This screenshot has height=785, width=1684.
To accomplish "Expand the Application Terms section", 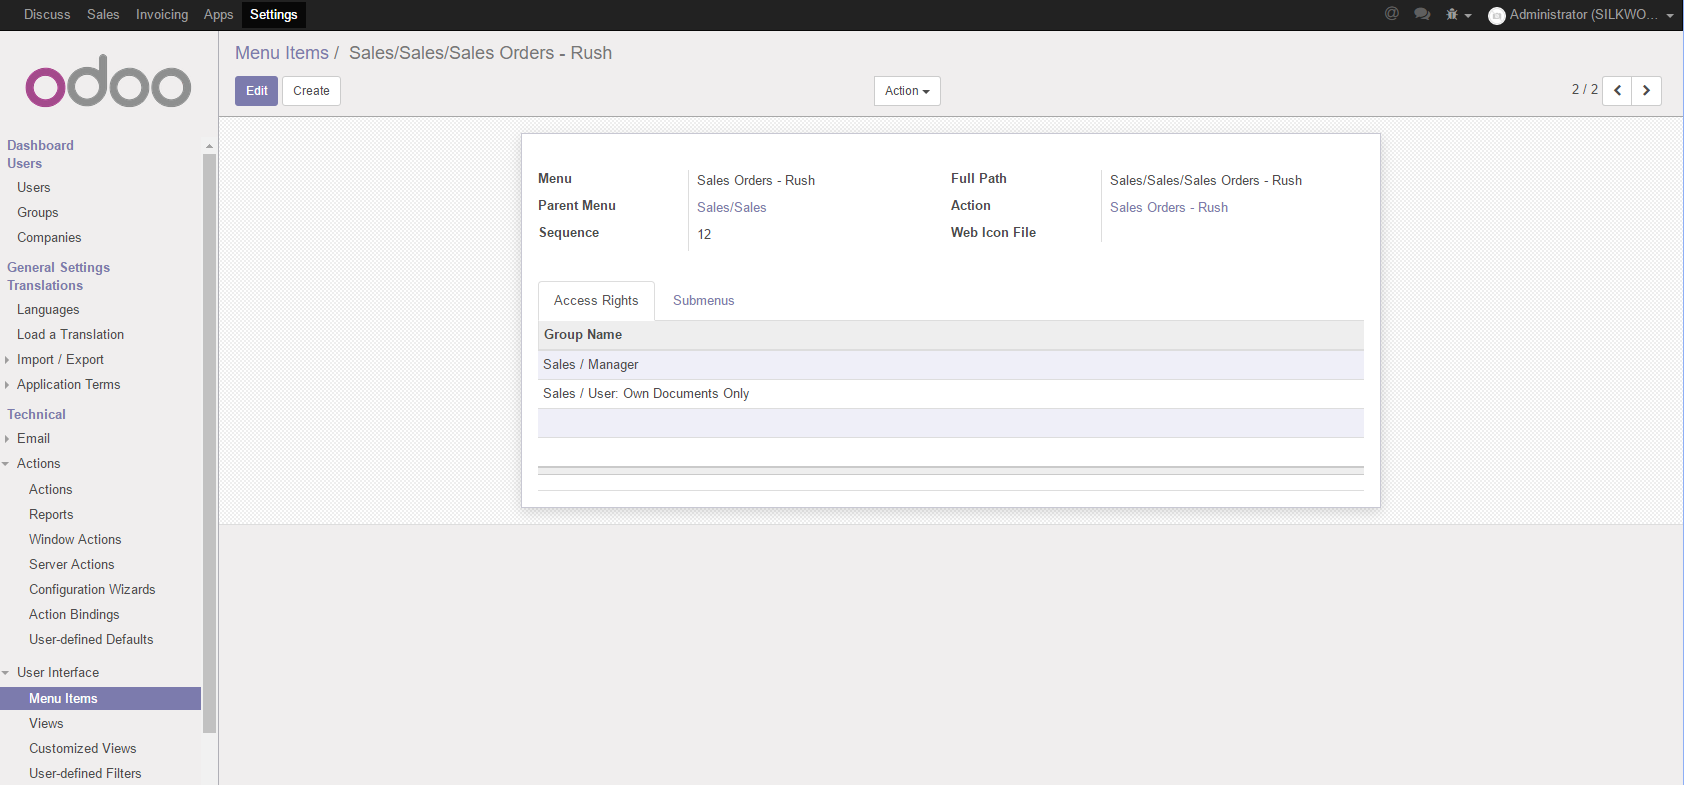I will pyautogui.click(x=68, y=385).
